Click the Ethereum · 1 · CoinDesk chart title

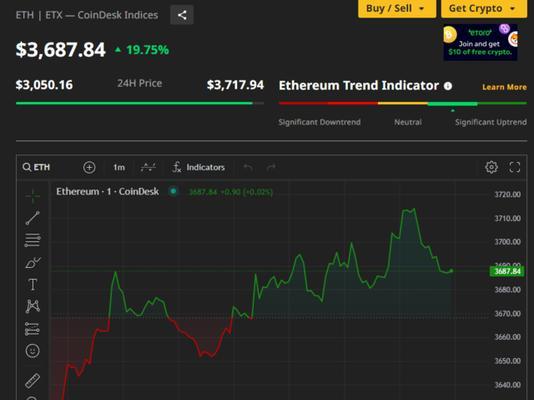click(x=107, y=192)
